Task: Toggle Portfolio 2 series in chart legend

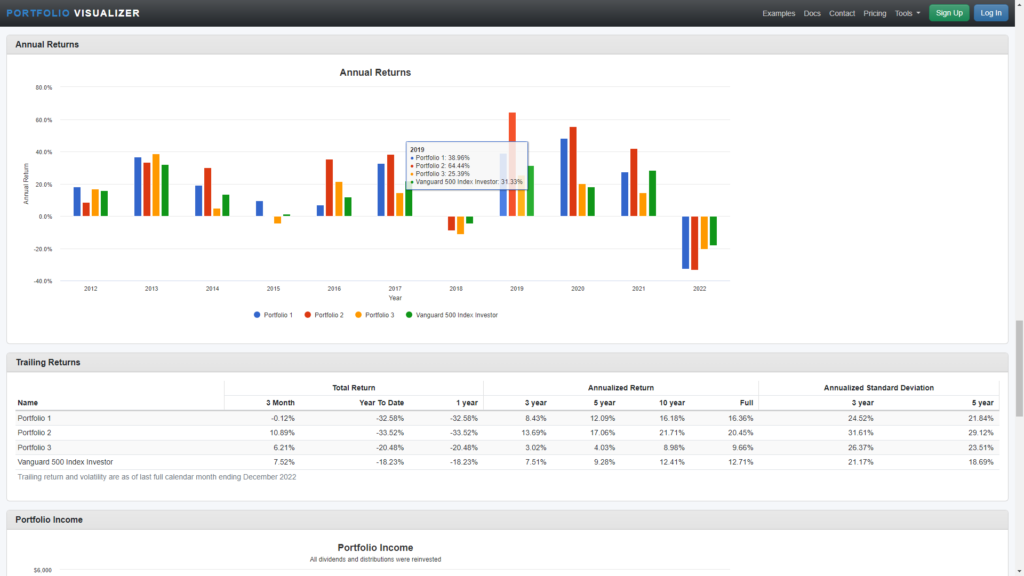Action: [x=328, y=315]
